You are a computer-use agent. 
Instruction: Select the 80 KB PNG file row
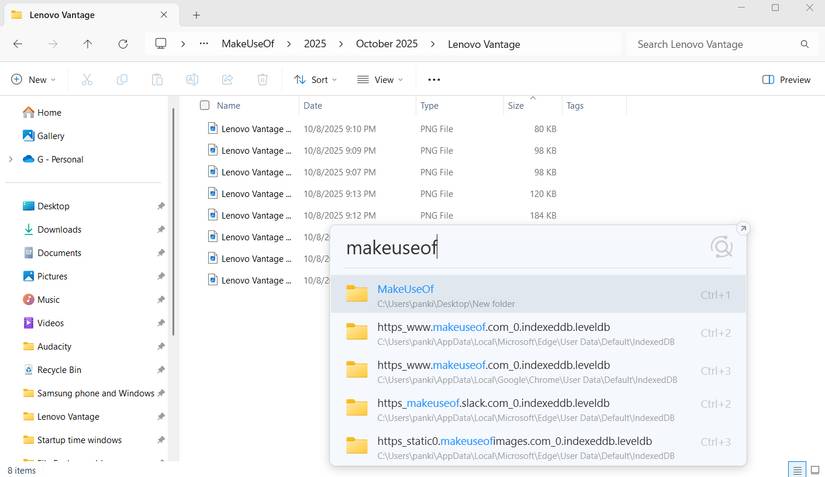click(x=382, y=129)
